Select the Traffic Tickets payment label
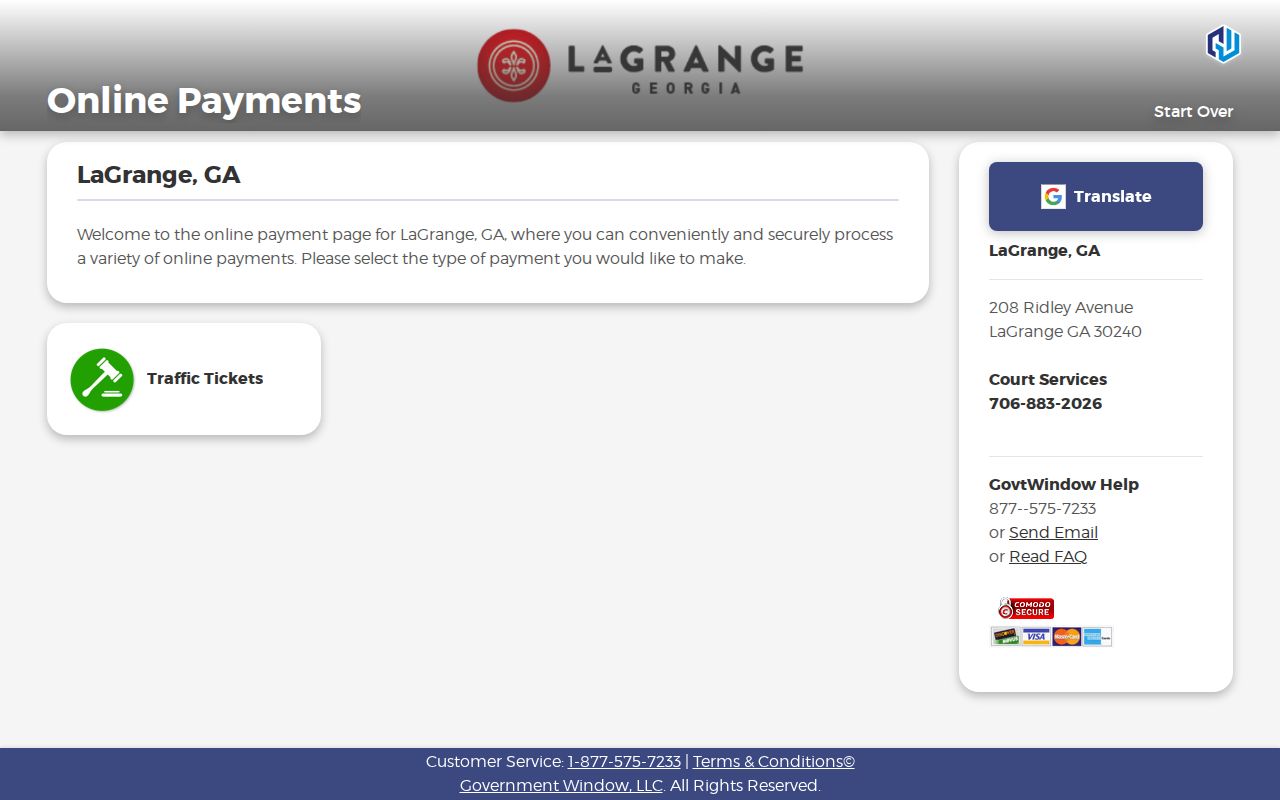The width and height of the screenshot is (1280, 800). tap(205, 378)
